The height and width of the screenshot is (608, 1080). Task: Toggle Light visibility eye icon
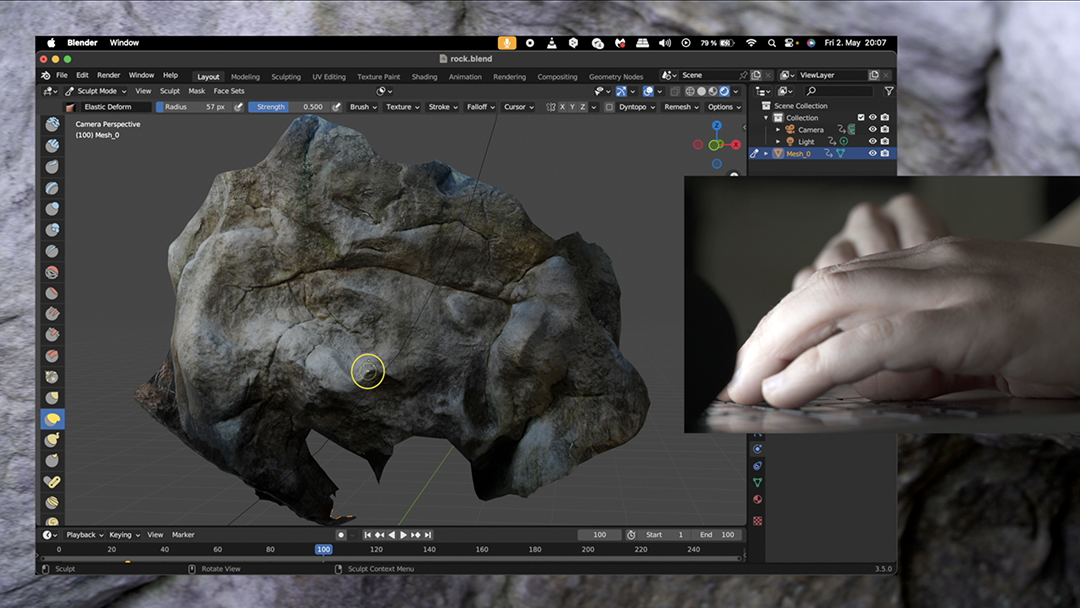(872, 141)
